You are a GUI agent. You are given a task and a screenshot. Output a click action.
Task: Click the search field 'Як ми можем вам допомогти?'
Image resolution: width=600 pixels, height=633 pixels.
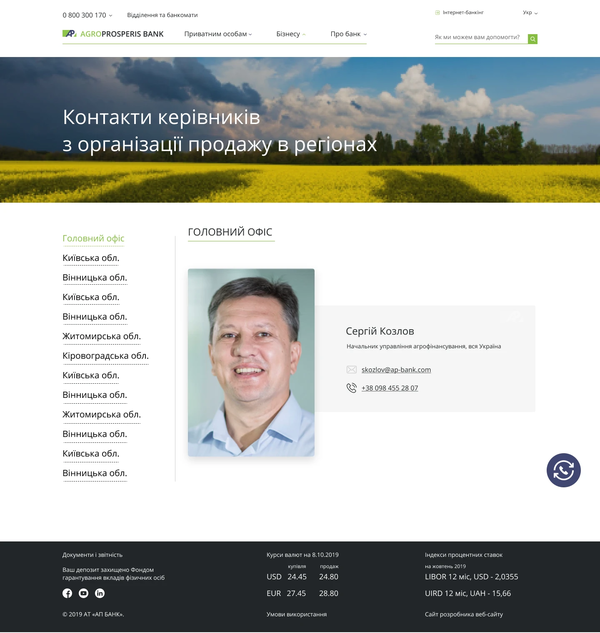(x=479, y=38)
